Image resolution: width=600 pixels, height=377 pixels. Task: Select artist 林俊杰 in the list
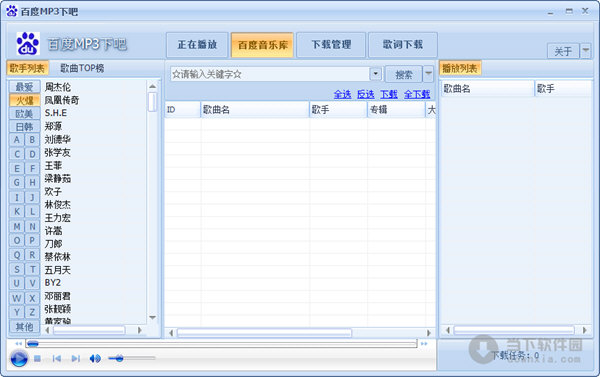click(58, 205)
